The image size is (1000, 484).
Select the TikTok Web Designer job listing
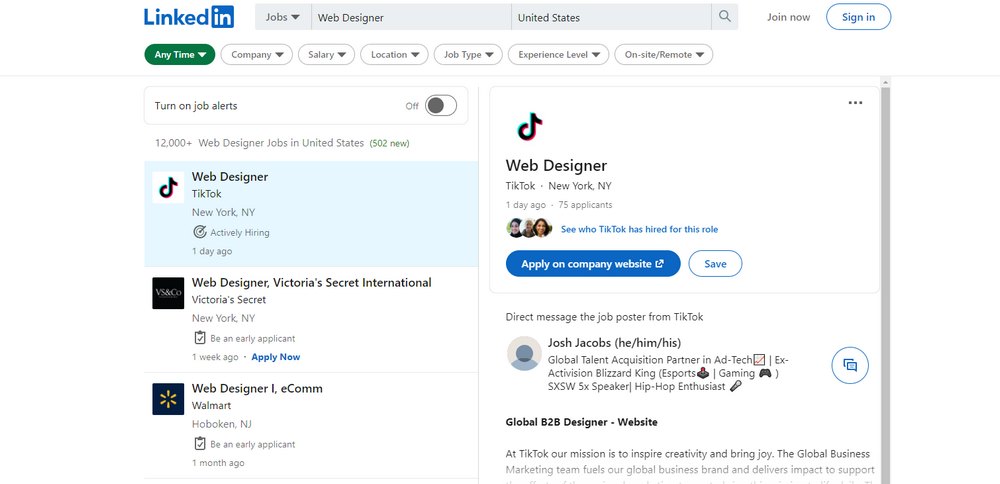pos(311,214)
